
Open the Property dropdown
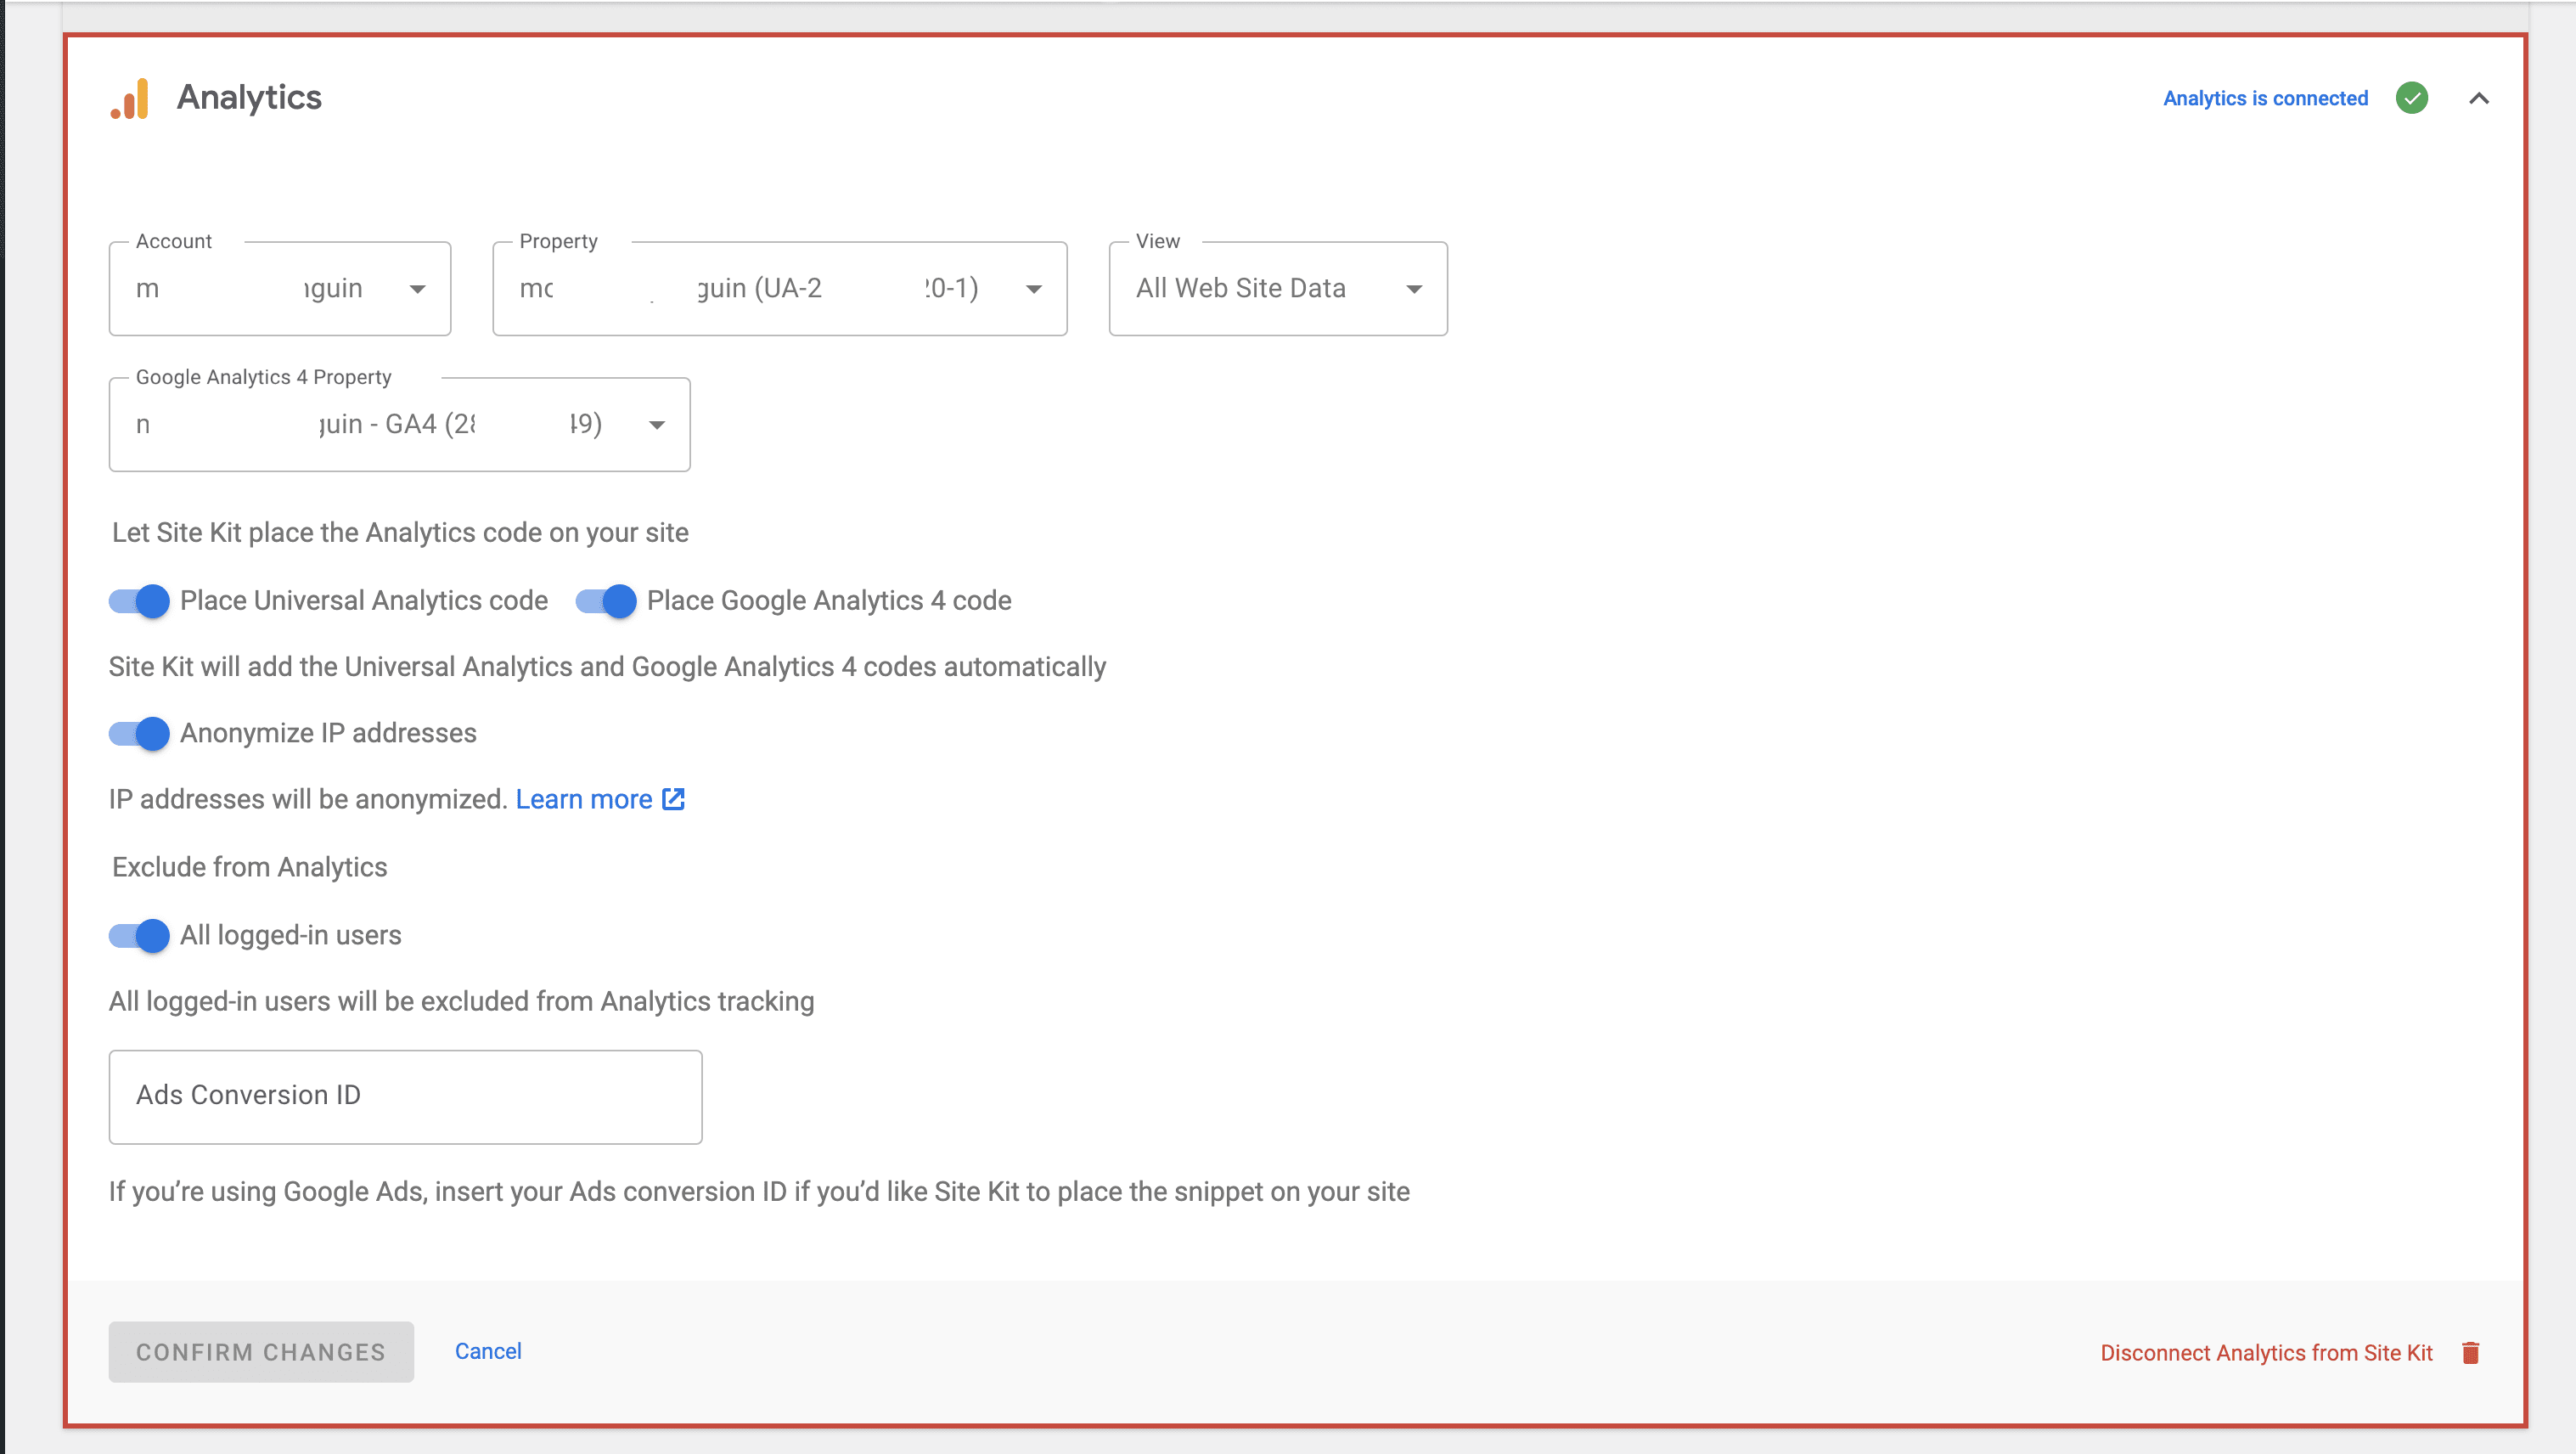pyautogui.click(x=780, y=288)
